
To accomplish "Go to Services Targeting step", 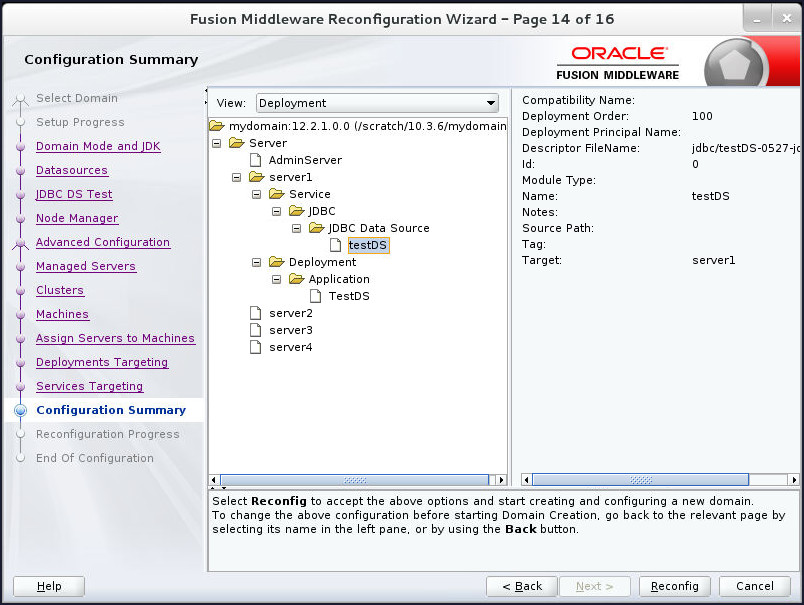I will point(89,386).
